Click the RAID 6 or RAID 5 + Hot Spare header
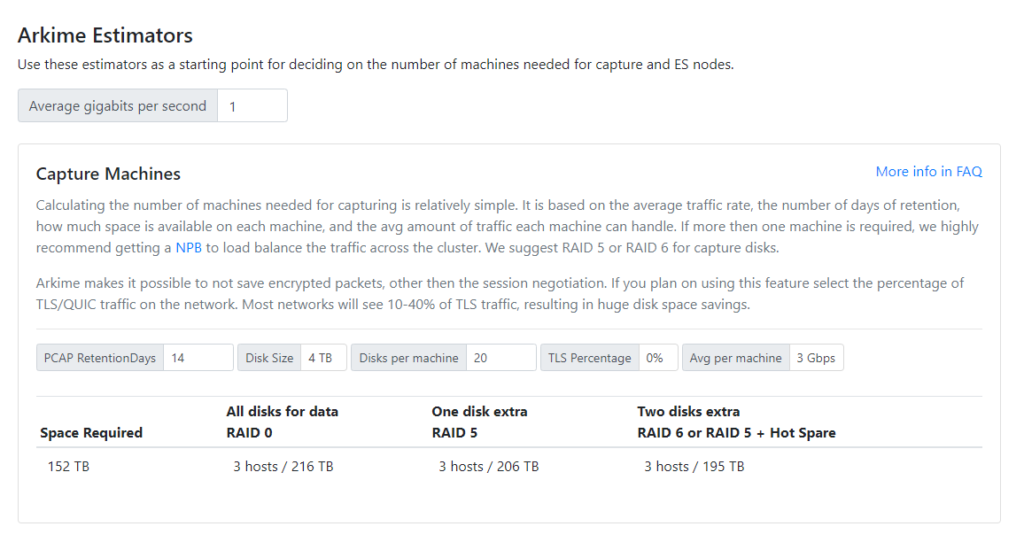 pos(737,433)
